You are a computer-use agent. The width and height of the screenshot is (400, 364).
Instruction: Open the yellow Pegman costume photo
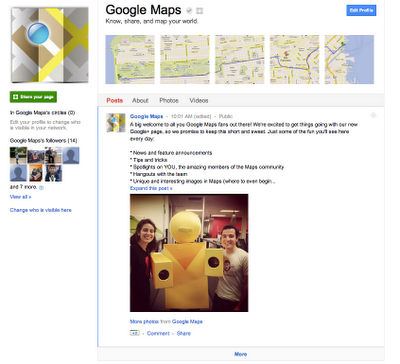(189, 253)
